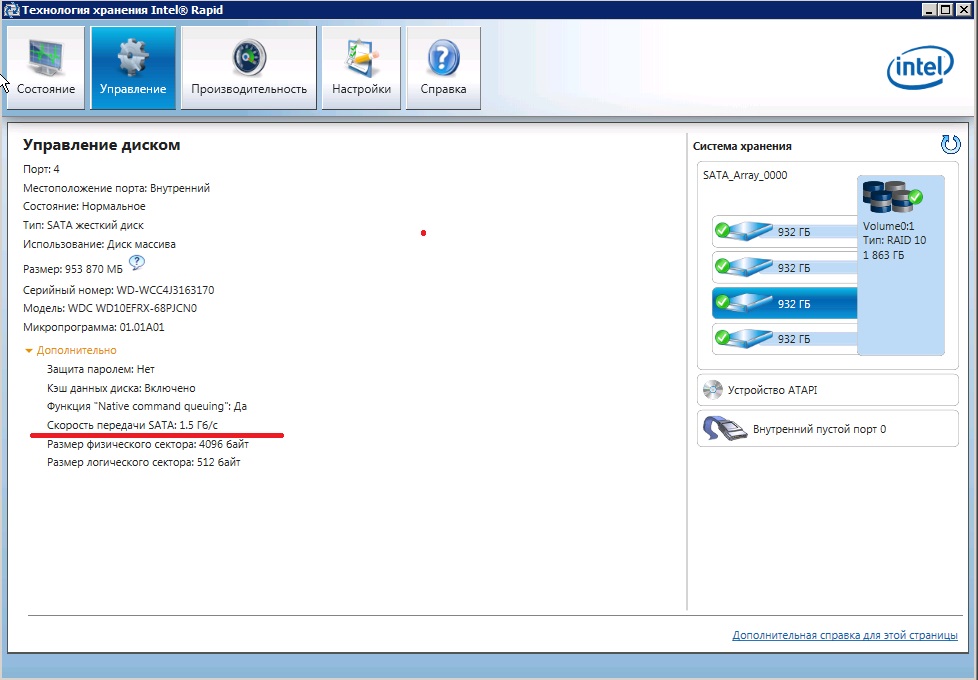This screenshot has width=978, height=680.
Task: Click Состояние: Нормальное line
Action: [x=84, y=206]
